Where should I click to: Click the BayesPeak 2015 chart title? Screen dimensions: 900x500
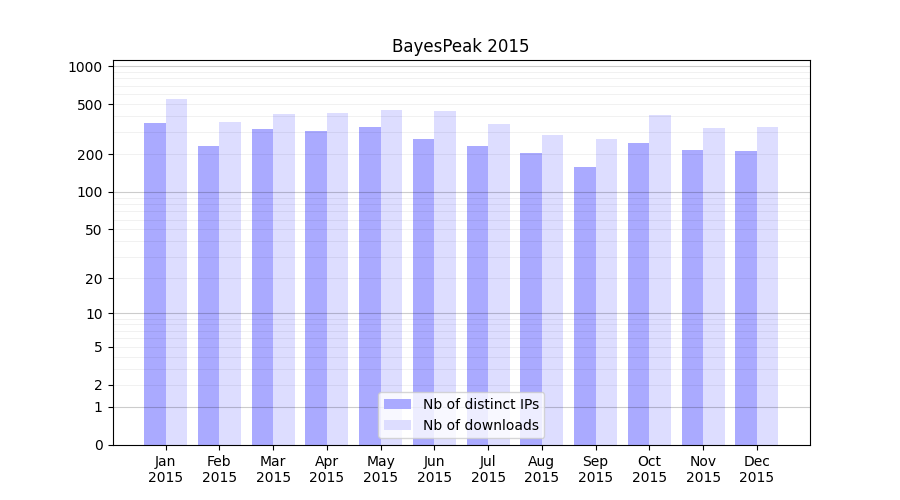(x=460, y=46)
